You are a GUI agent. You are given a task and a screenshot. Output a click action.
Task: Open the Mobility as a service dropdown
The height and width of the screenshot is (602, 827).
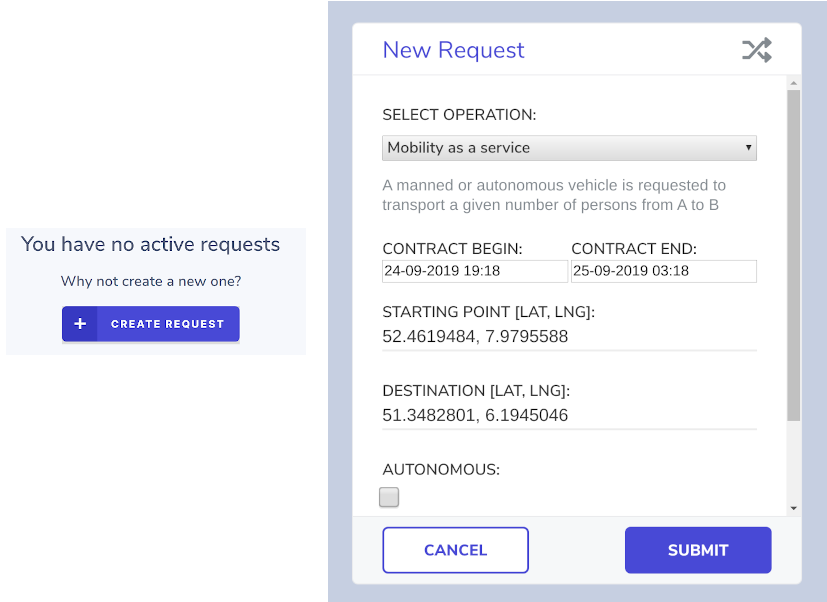569,148
